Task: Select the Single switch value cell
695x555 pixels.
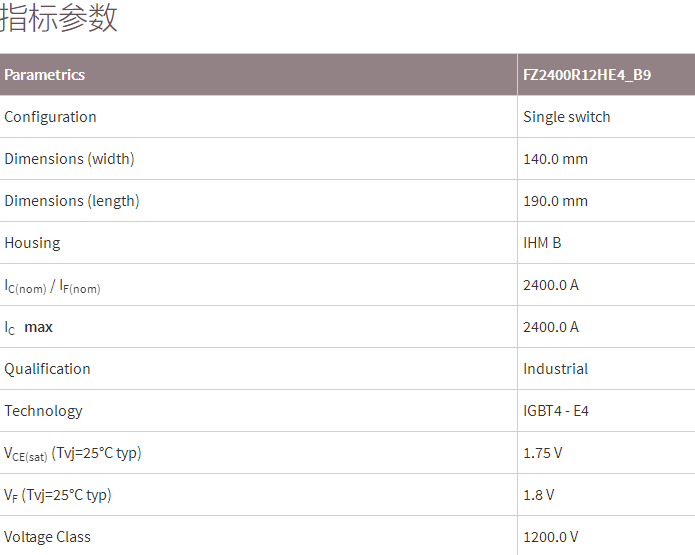Action: (566, 117)
